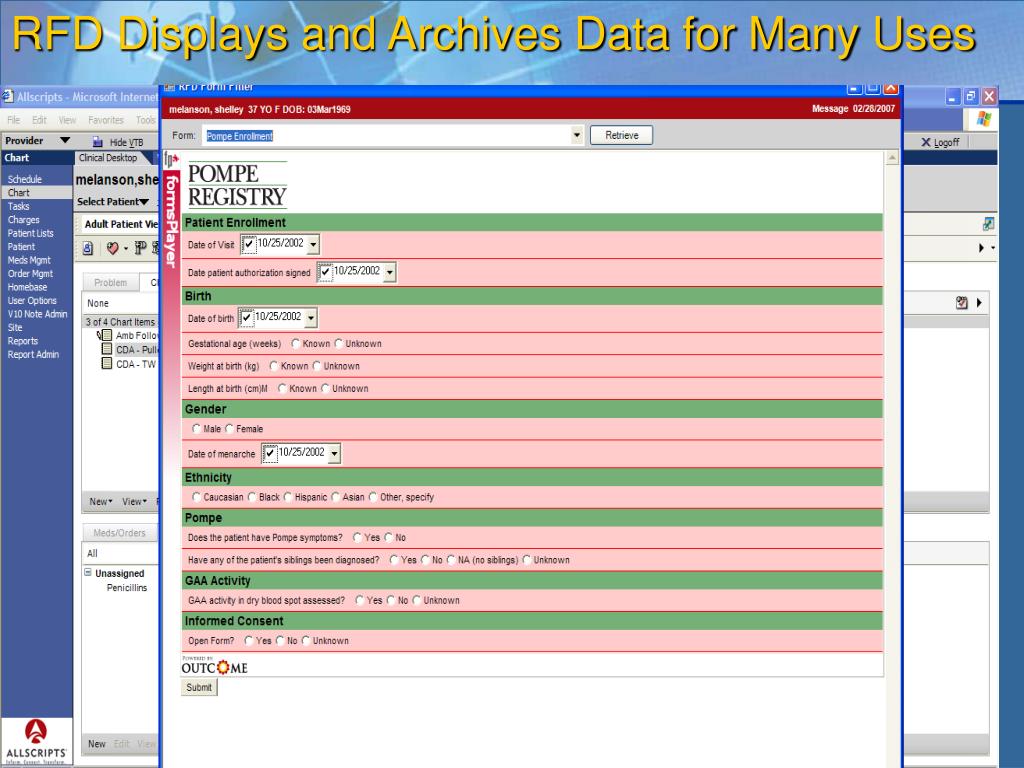Click the right arrow next to the checklist icon

pos(979,302)
